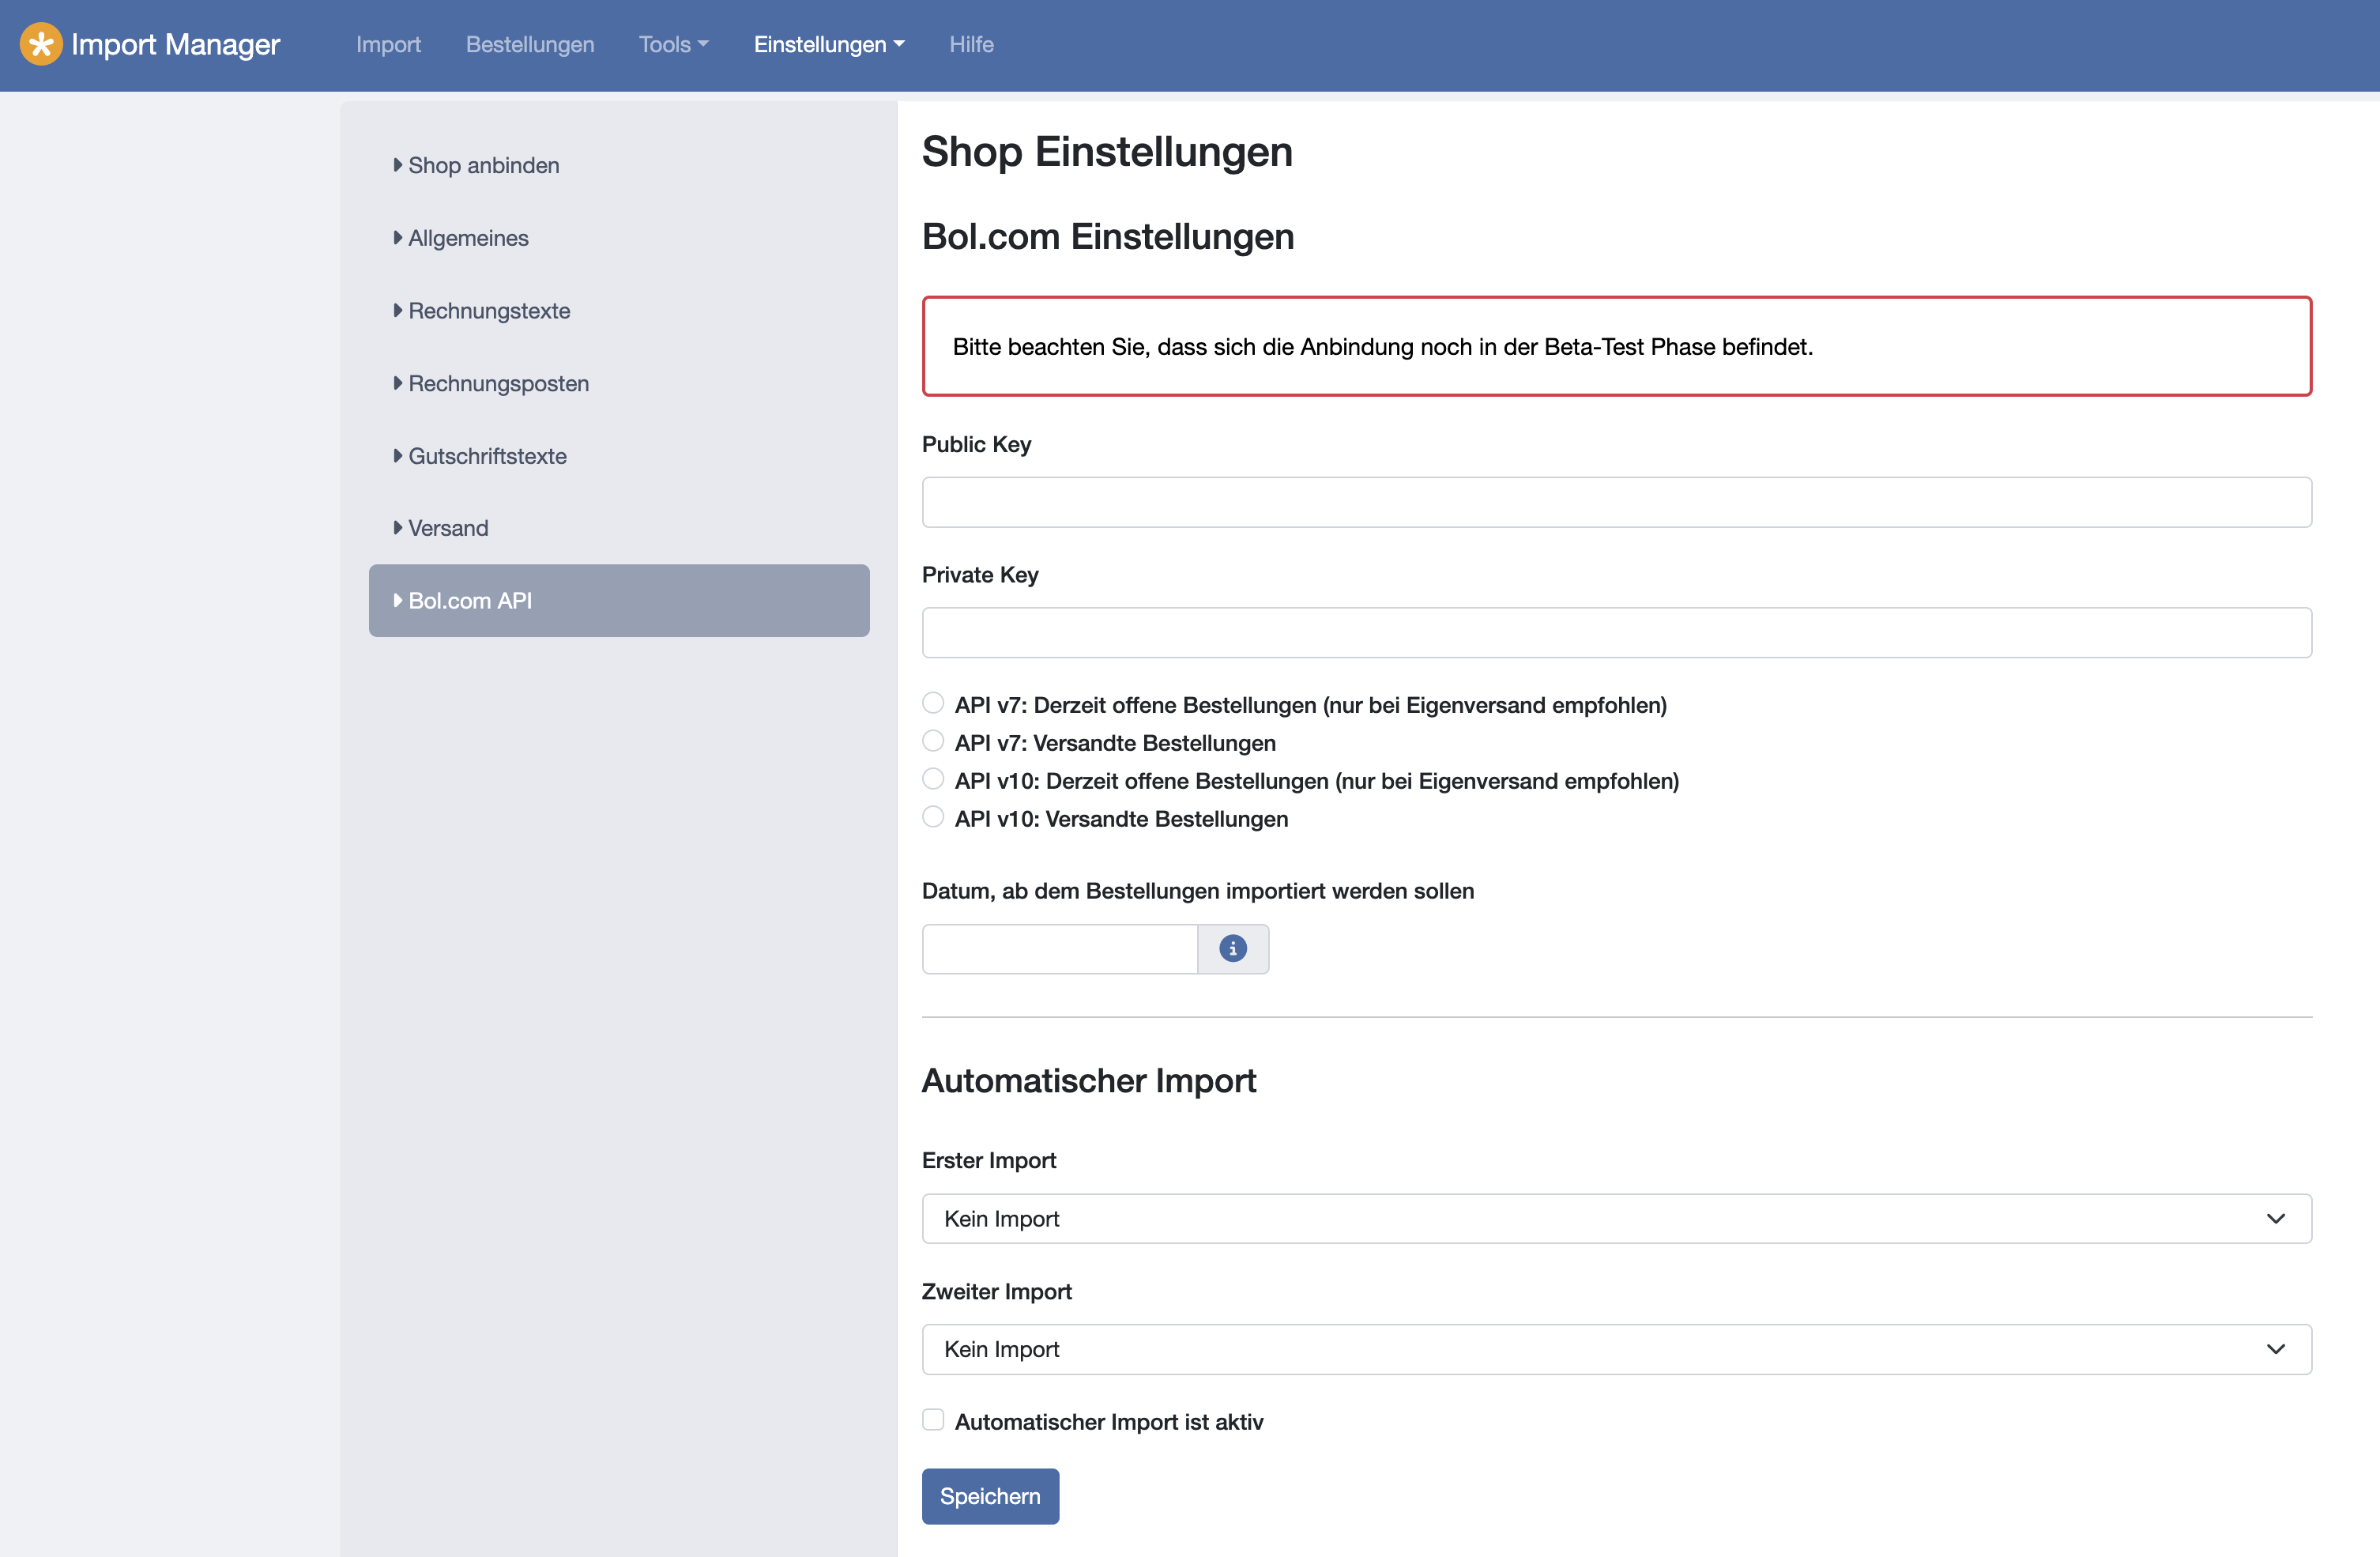The image size is (2380, 1557).
Task: Open Allgemeines settings section
Action: [x=619, y=238]
